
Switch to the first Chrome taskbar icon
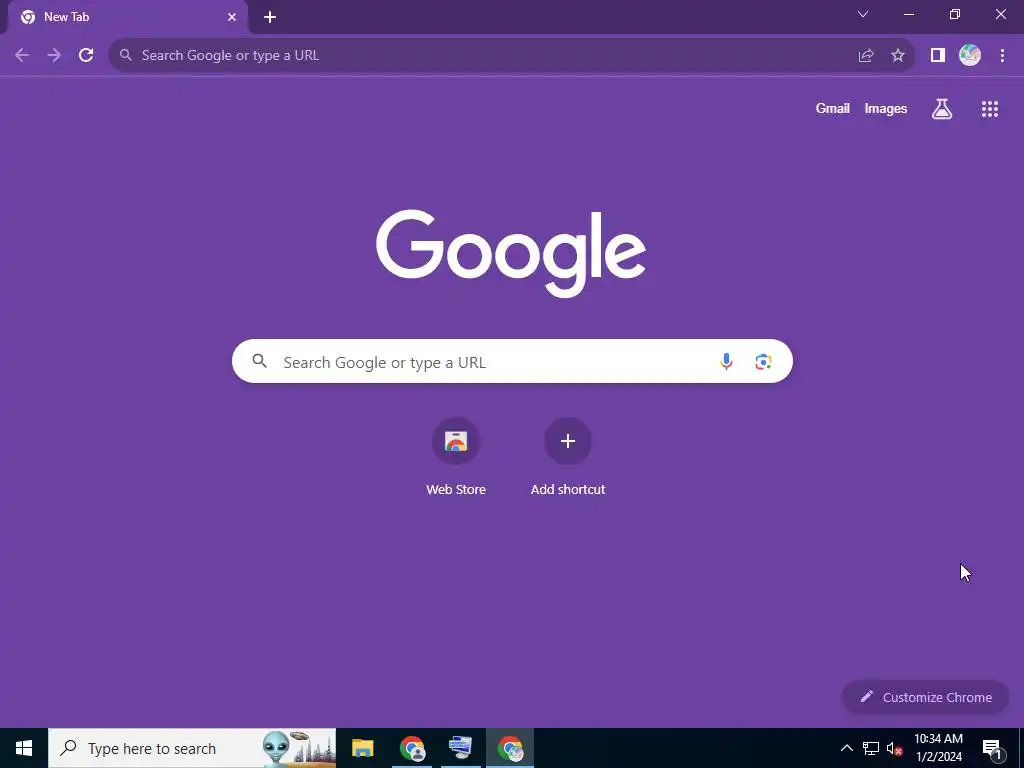coord(412,748)
